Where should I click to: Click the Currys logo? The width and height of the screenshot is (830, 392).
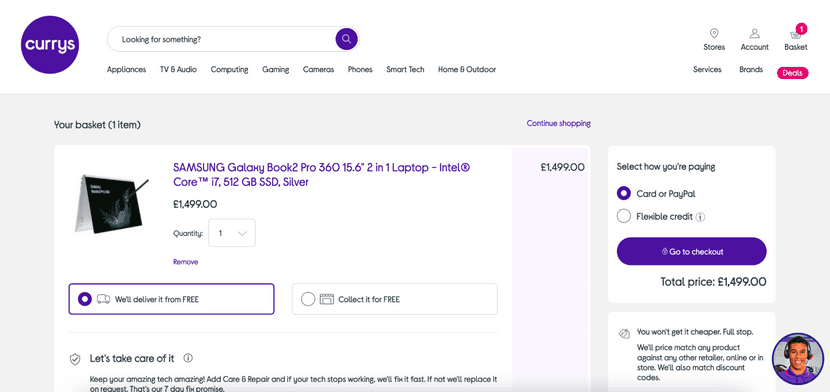50,45
